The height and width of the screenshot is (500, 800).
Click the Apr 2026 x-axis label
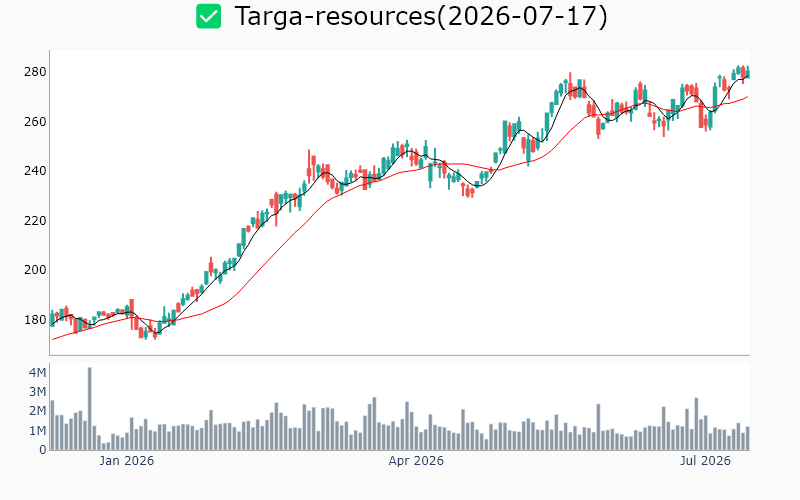416,461
